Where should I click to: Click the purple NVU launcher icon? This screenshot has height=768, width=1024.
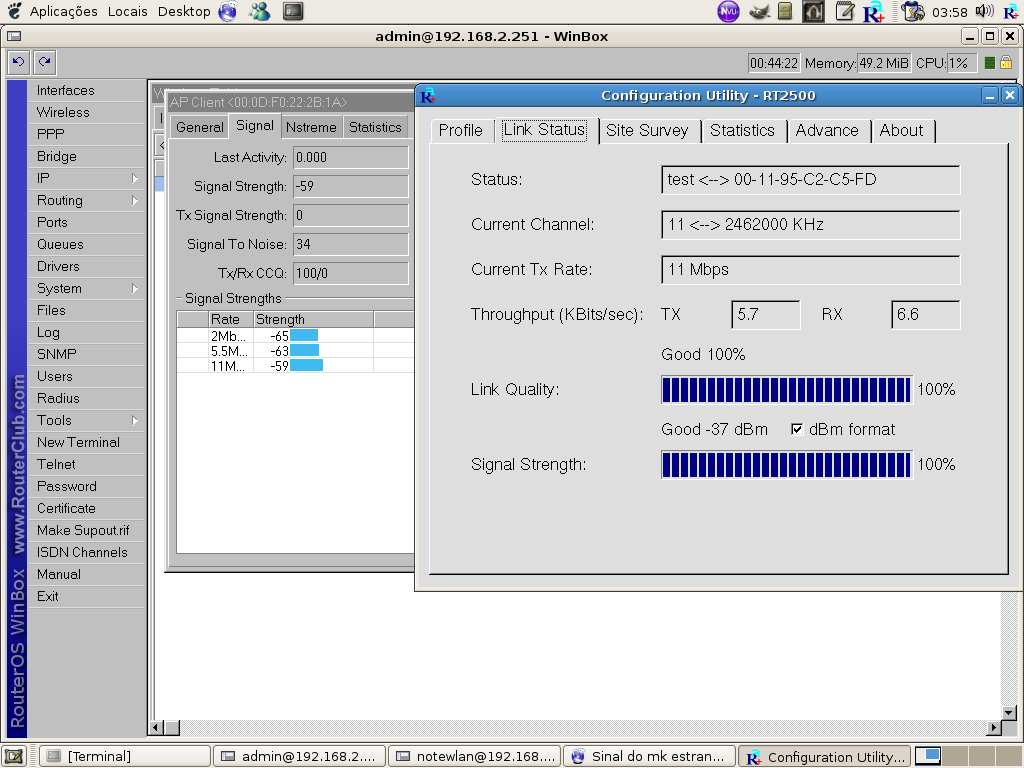728,11
